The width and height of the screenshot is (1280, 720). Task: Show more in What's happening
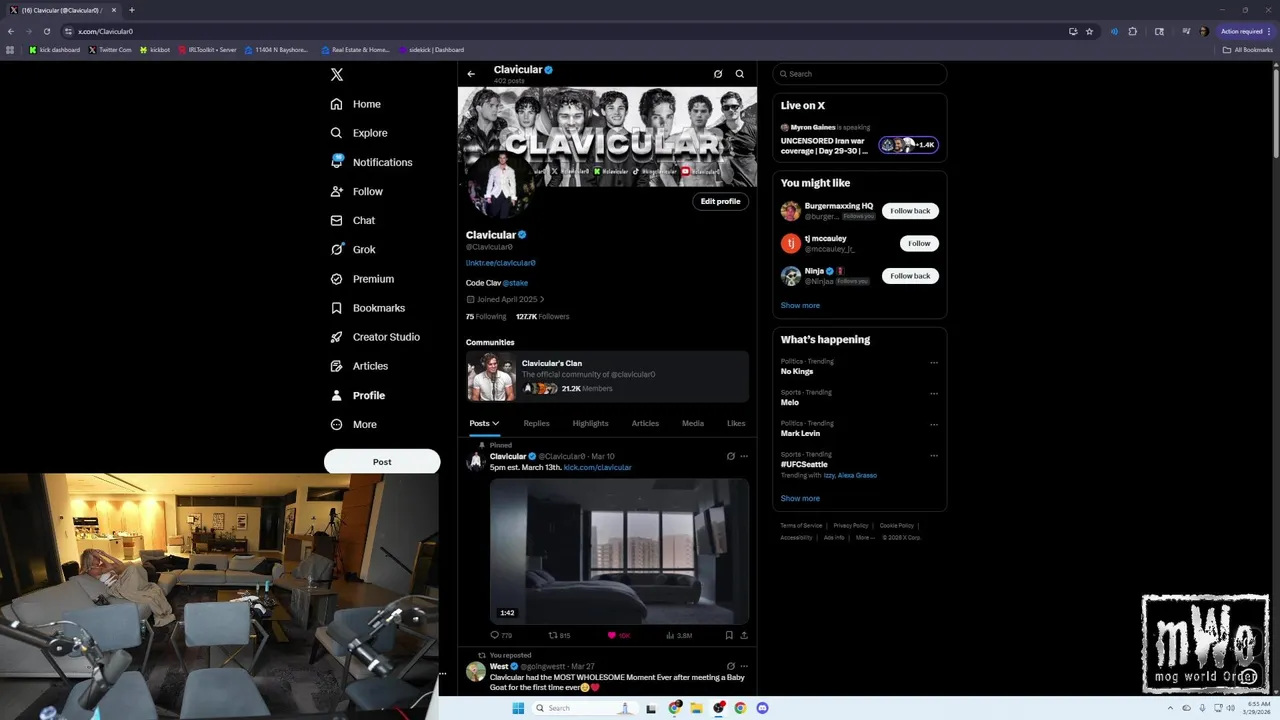coord(800,498)
